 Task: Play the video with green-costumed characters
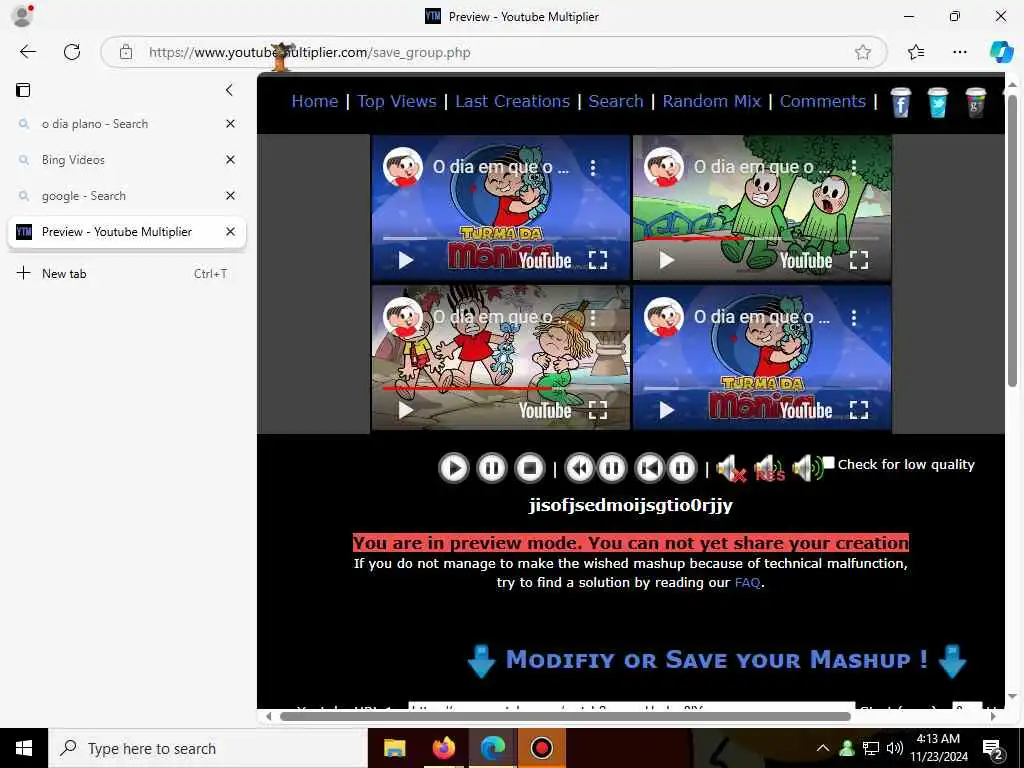tap(666, 261)
